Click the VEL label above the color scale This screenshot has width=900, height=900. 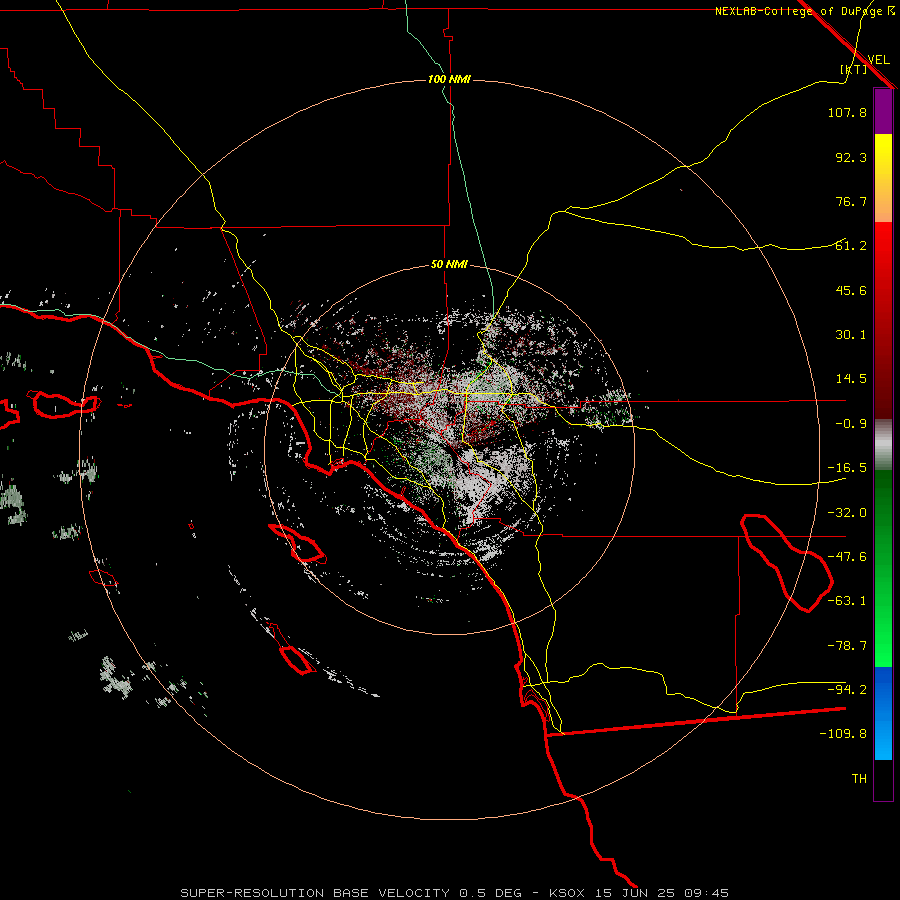[878, 59]
